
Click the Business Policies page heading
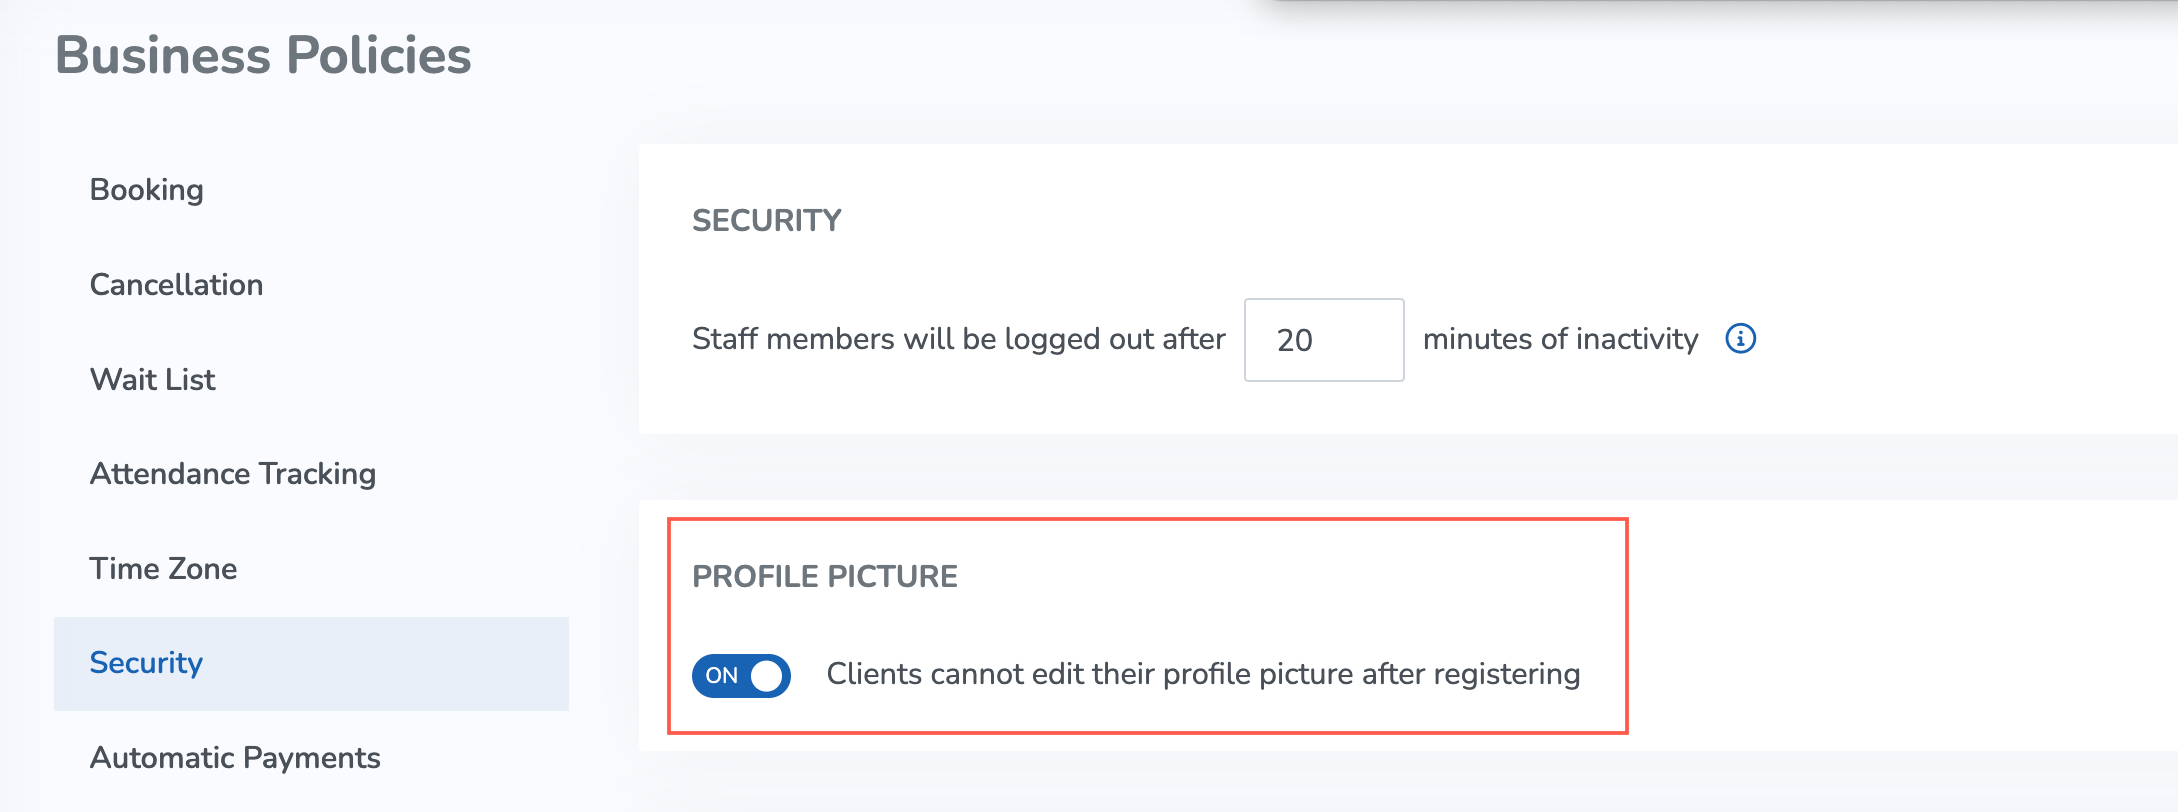pyautogui.click(x=263, y=55)
